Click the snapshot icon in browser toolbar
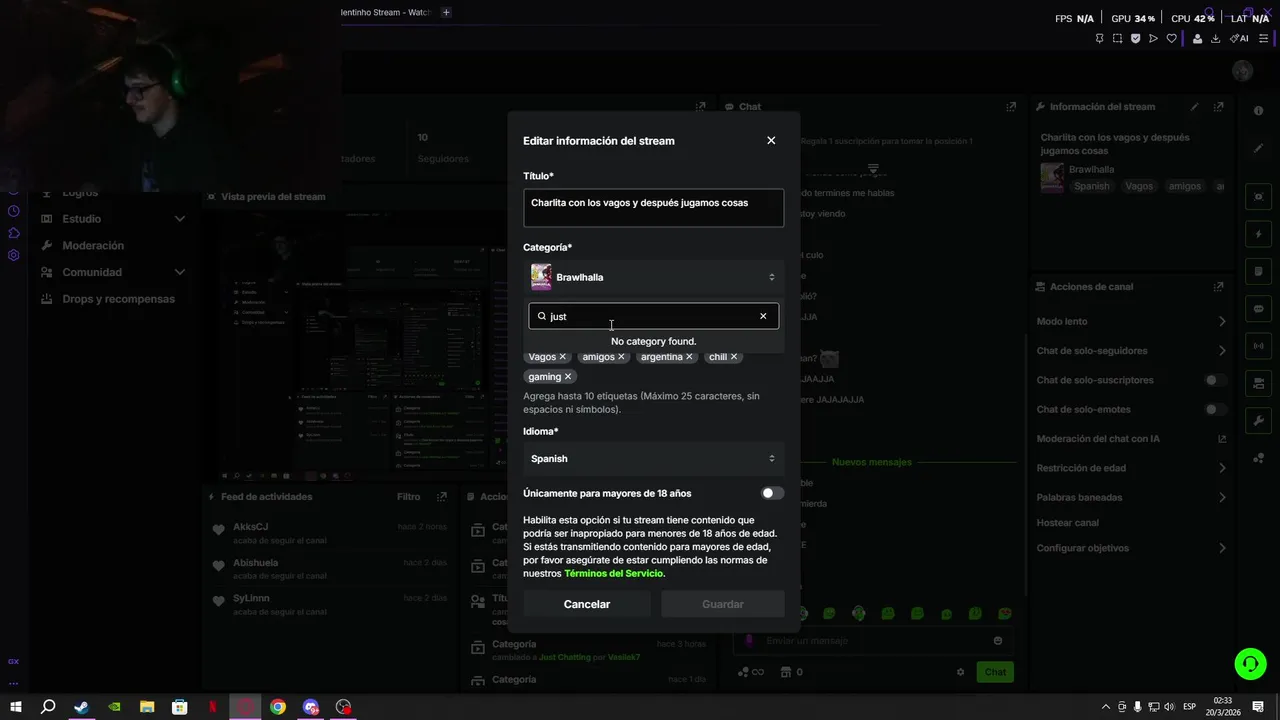 click(x=1117, y=39)
